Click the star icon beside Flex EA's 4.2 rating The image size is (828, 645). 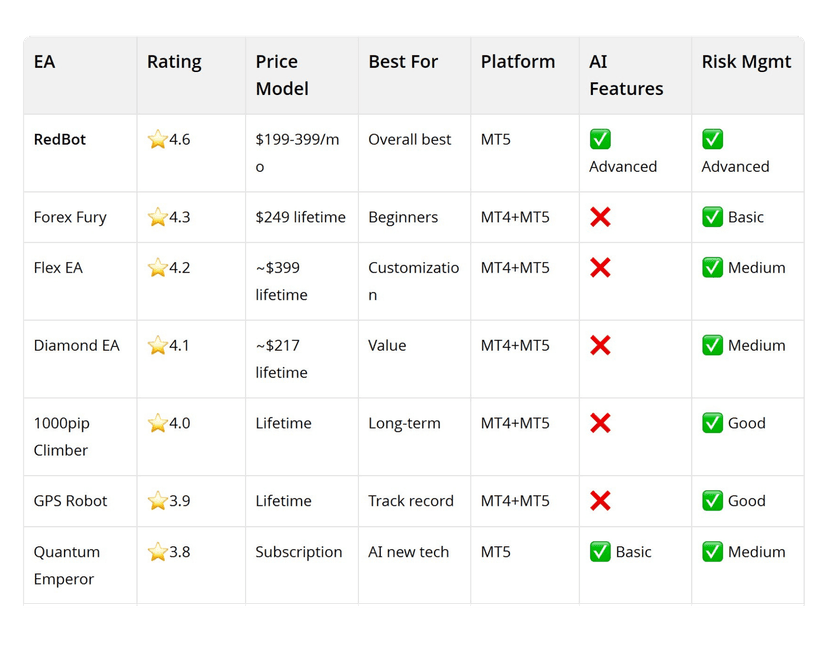[x=157, y=268]
